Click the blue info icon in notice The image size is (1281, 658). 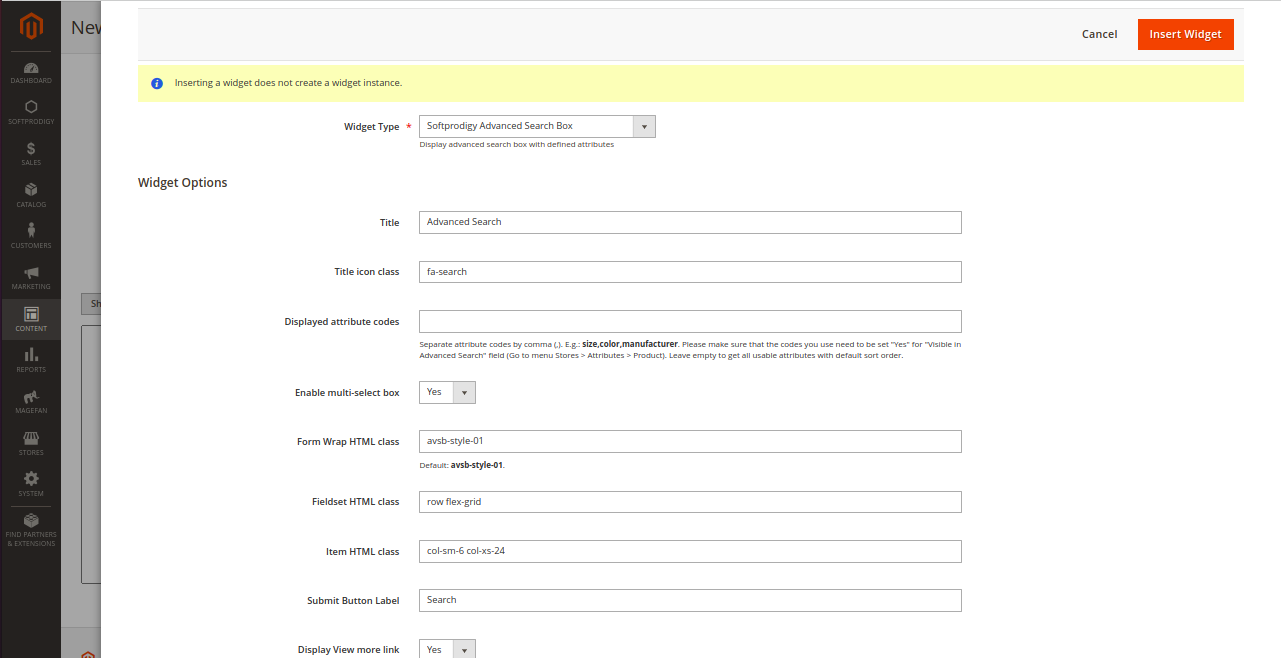coord(157,83)
